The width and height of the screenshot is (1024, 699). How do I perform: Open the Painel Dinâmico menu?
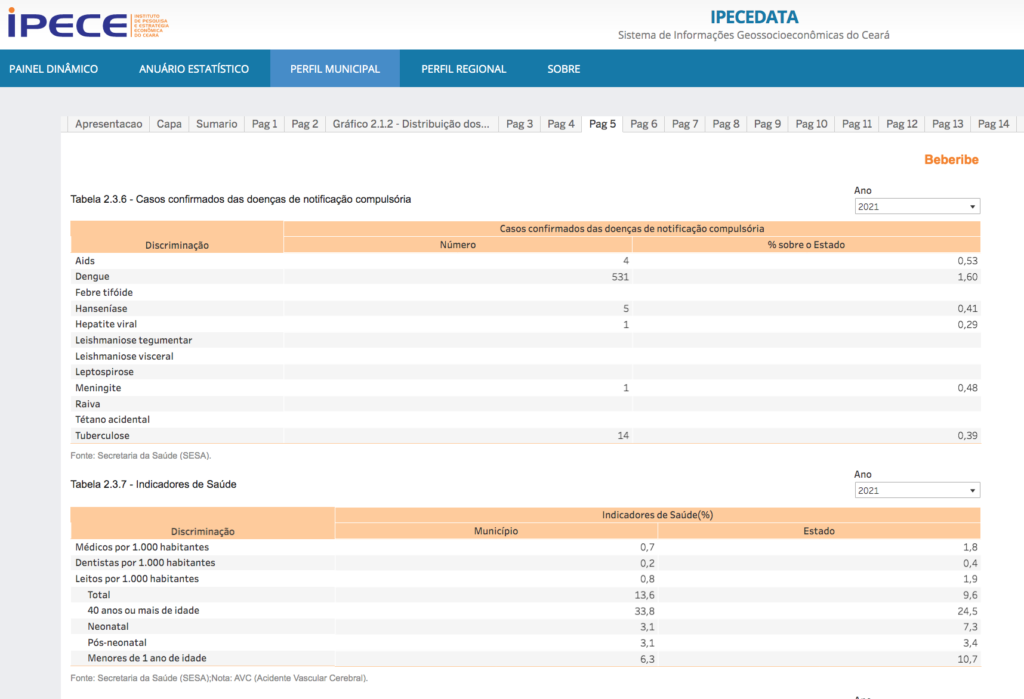[x=54, y=69]
